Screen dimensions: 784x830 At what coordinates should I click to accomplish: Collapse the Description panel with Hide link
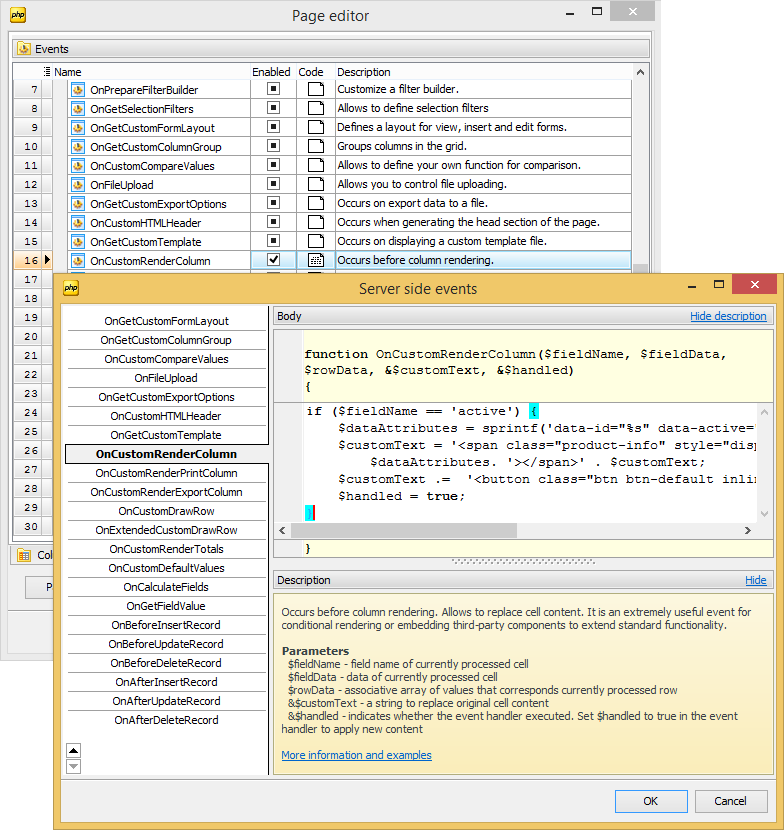click(x=755, y=580)
